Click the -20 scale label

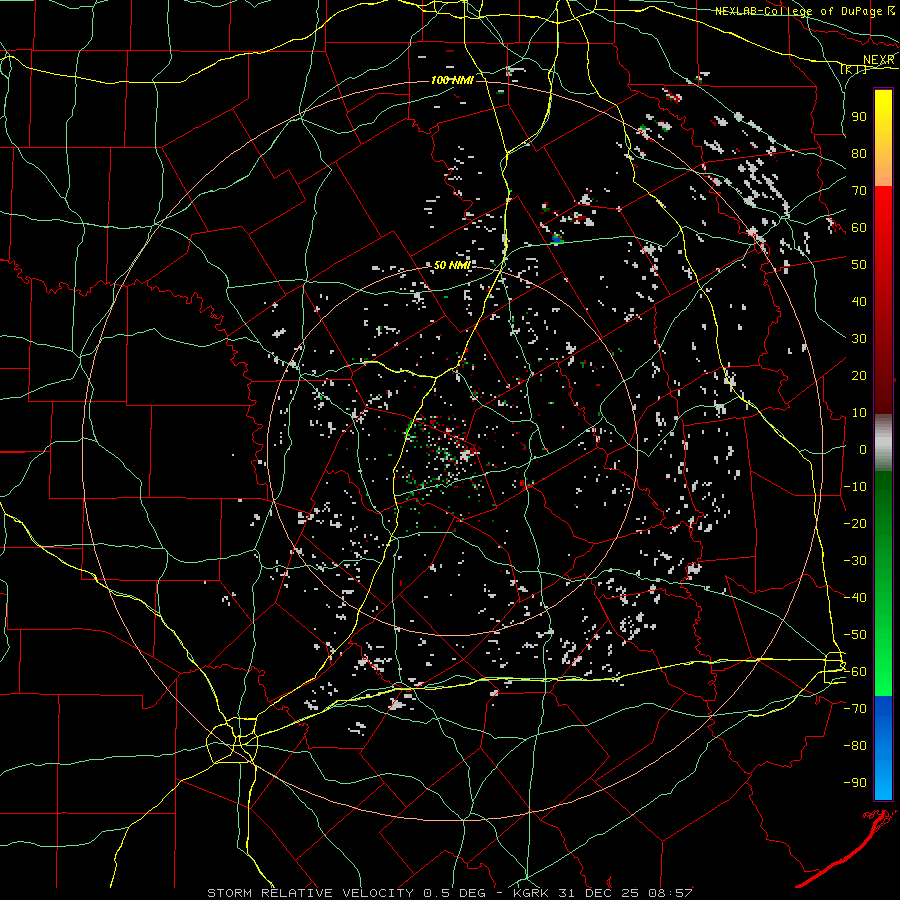click(855, 523)
